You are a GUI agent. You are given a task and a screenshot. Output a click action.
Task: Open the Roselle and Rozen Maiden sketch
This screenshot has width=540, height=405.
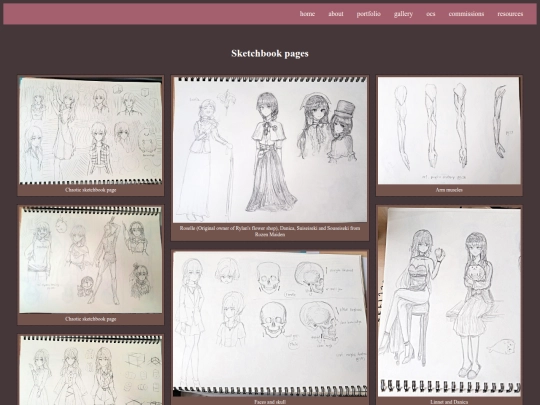click(270, 150)
